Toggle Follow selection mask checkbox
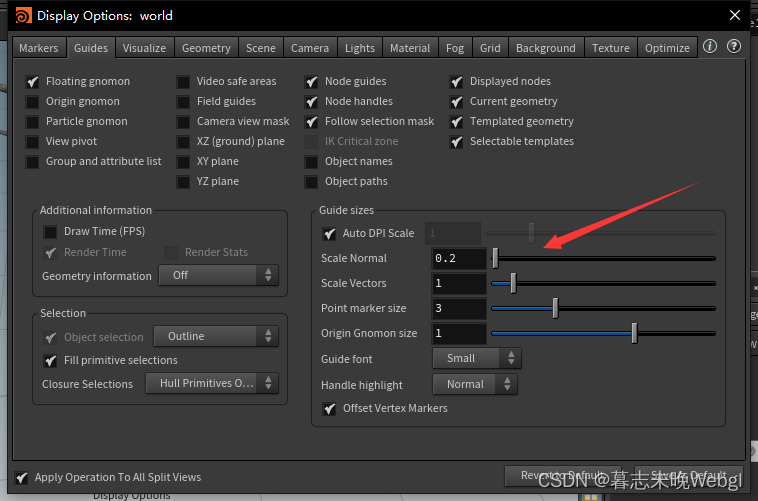758x501 pixels. click(311, 122)
